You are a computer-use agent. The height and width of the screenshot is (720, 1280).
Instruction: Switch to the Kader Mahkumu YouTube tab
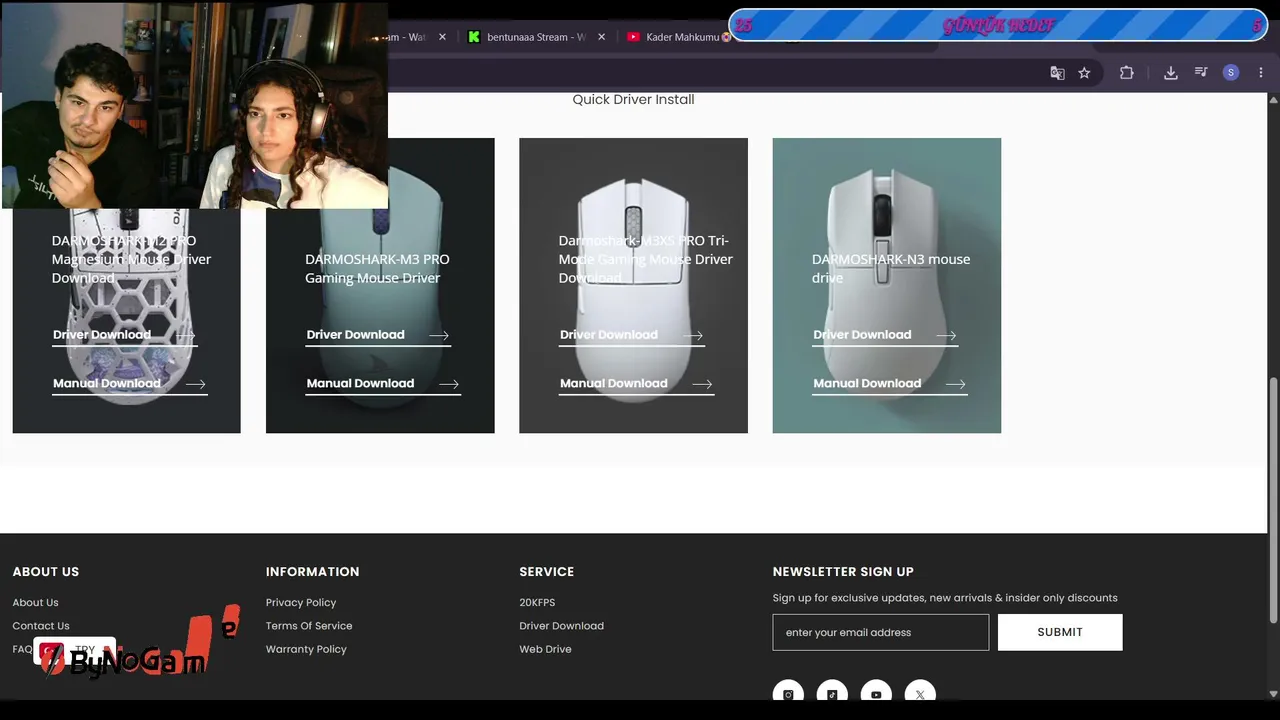[680, 37]
